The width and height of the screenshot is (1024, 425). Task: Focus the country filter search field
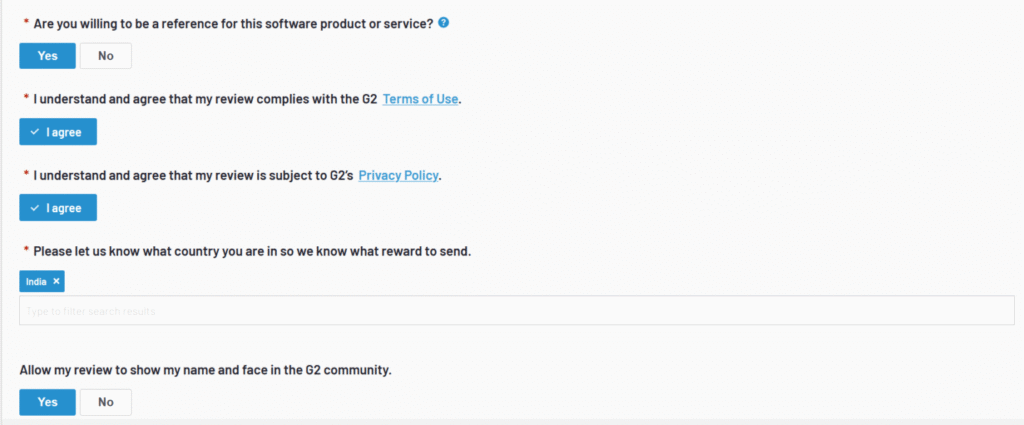(517, 311)
